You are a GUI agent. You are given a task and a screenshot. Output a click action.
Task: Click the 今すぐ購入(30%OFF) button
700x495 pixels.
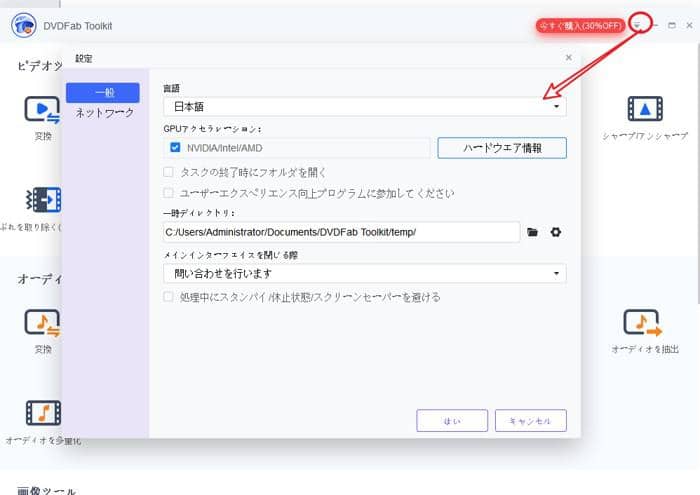click(580, 26)
